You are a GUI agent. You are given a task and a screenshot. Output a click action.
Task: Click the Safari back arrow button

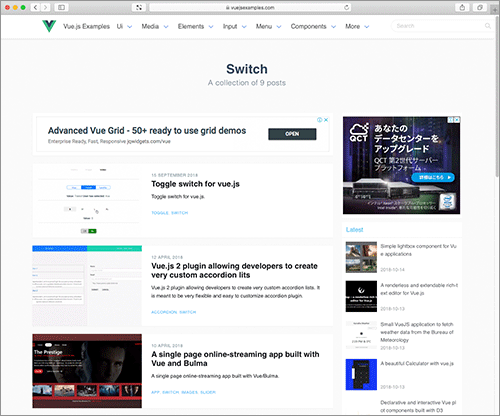pos(35,7)
